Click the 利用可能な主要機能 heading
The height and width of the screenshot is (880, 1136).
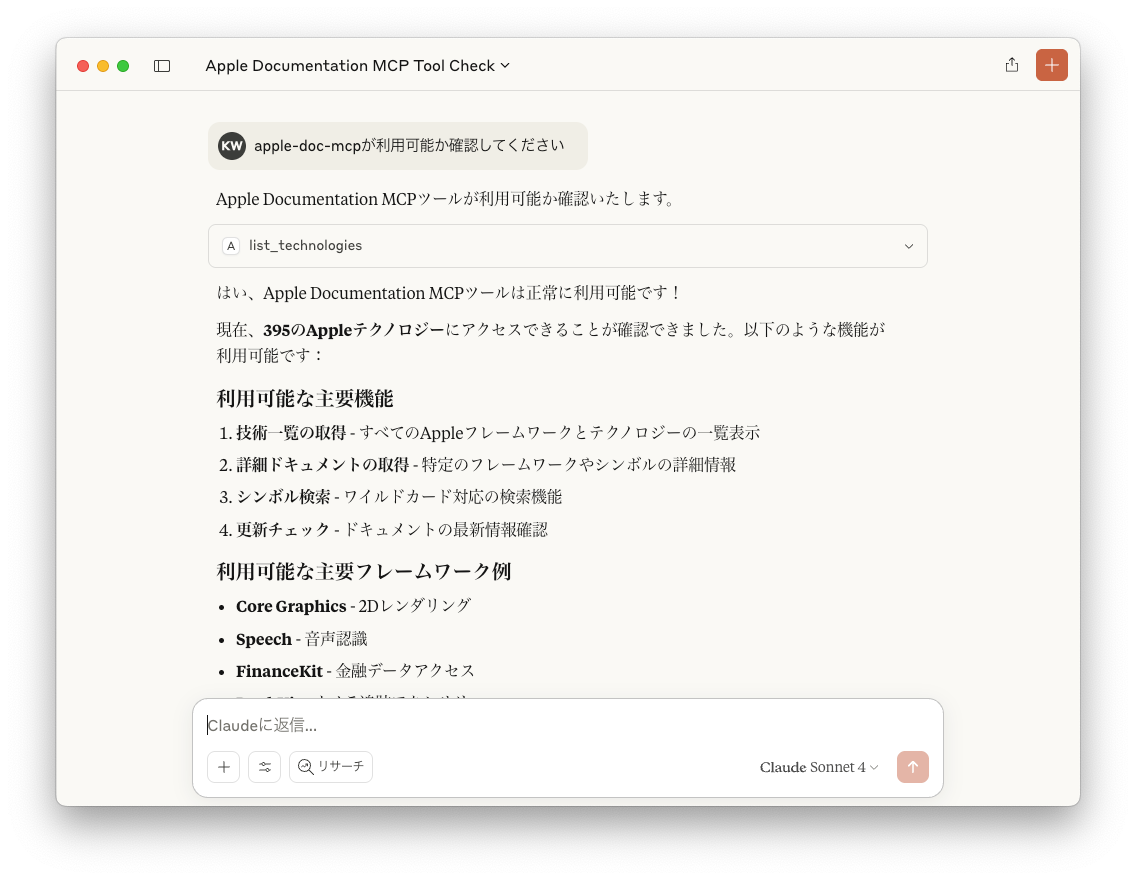305,398
